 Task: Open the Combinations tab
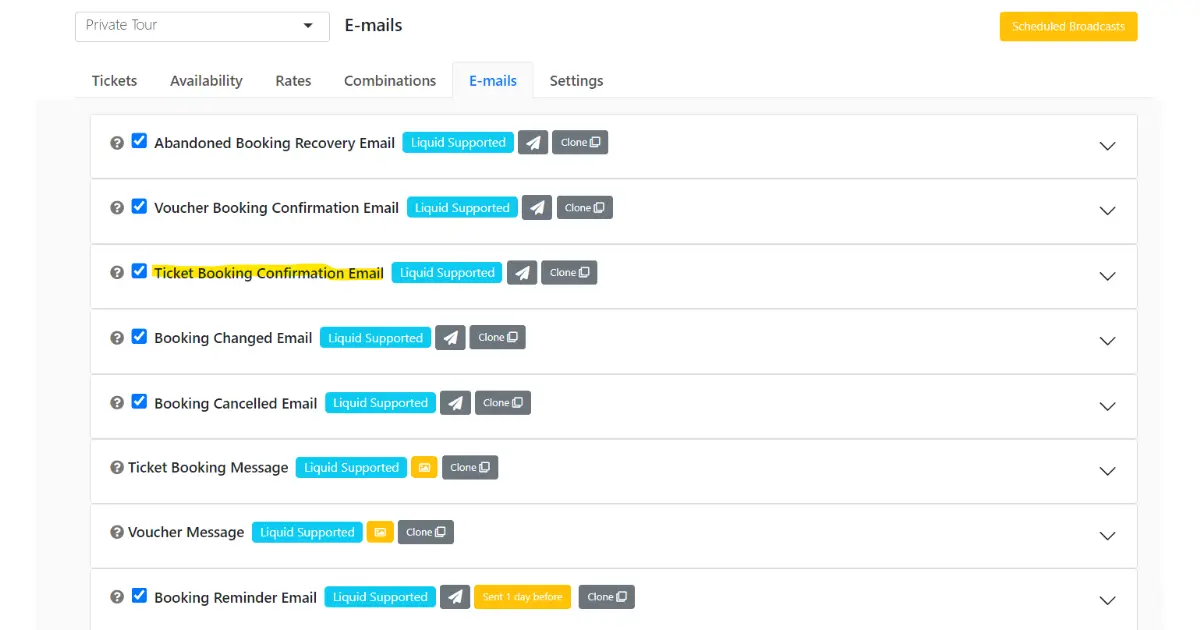(390, 80)
